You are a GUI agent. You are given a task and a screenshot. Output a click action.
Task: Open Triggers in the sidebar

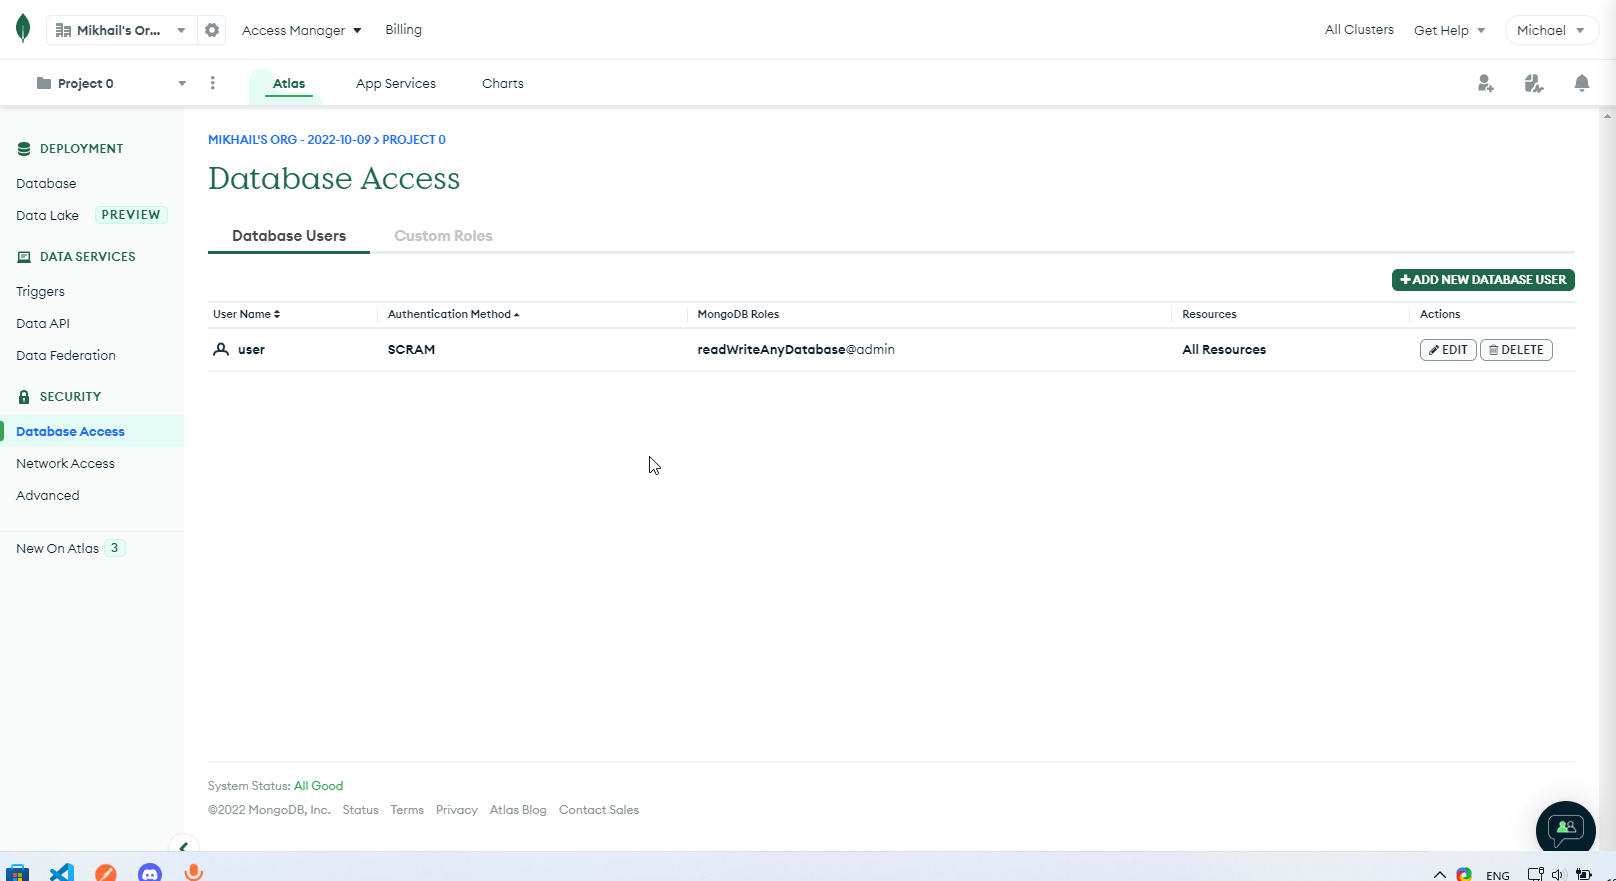point(40,291)
